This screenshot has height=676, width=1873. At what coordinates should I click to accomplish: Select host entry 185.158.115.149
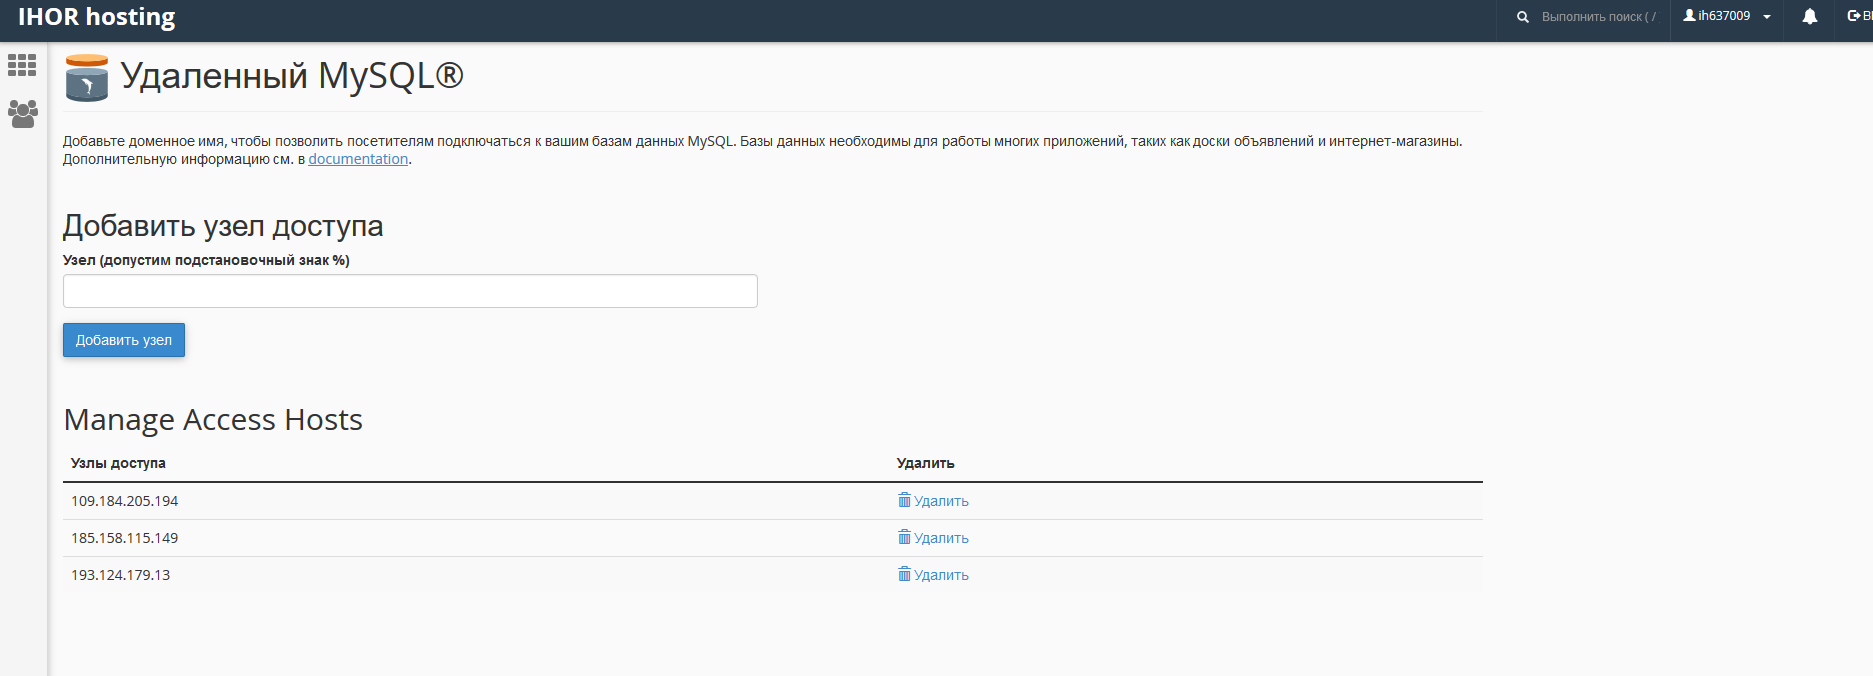[x=124, y=538]
